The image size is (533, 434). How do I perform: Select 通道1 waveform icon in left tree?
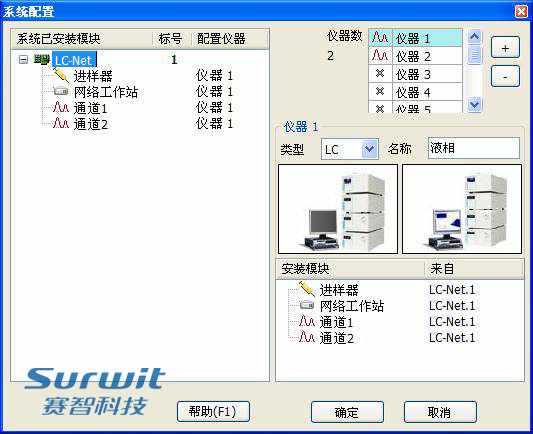[61, 107]
